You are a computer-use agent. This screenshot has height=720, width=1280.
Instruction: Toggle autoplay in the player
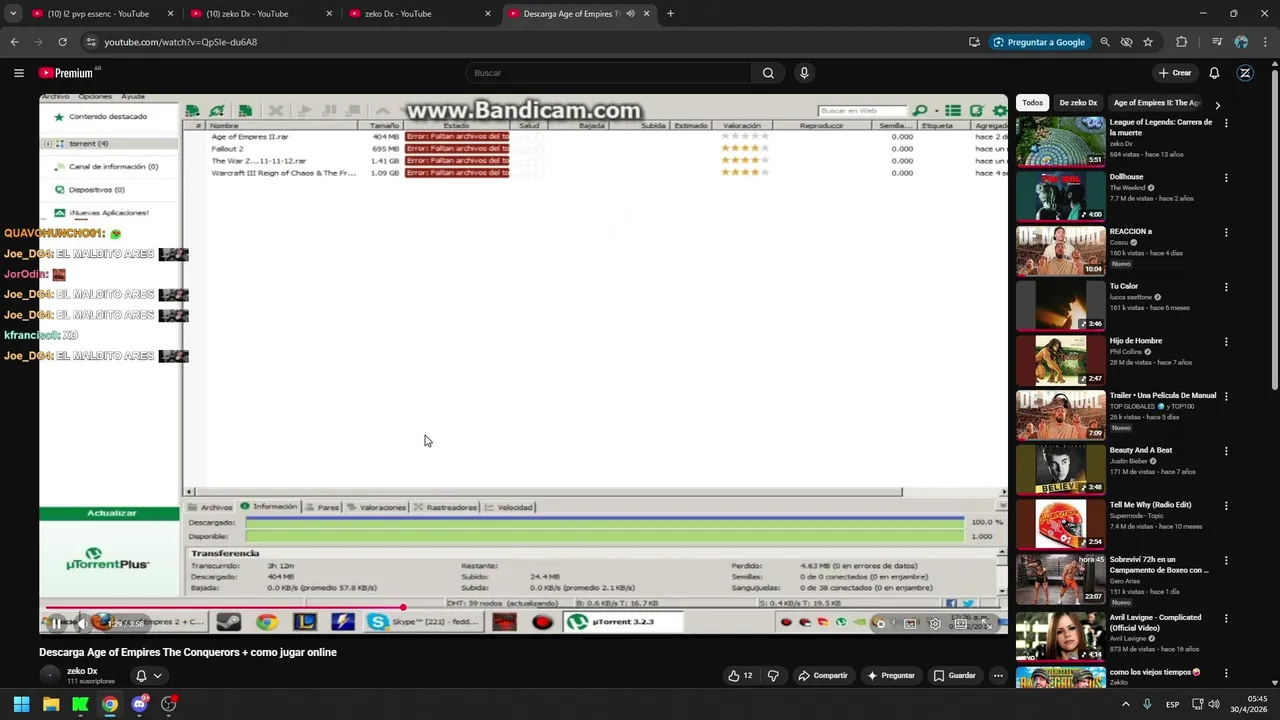[880, 623]
